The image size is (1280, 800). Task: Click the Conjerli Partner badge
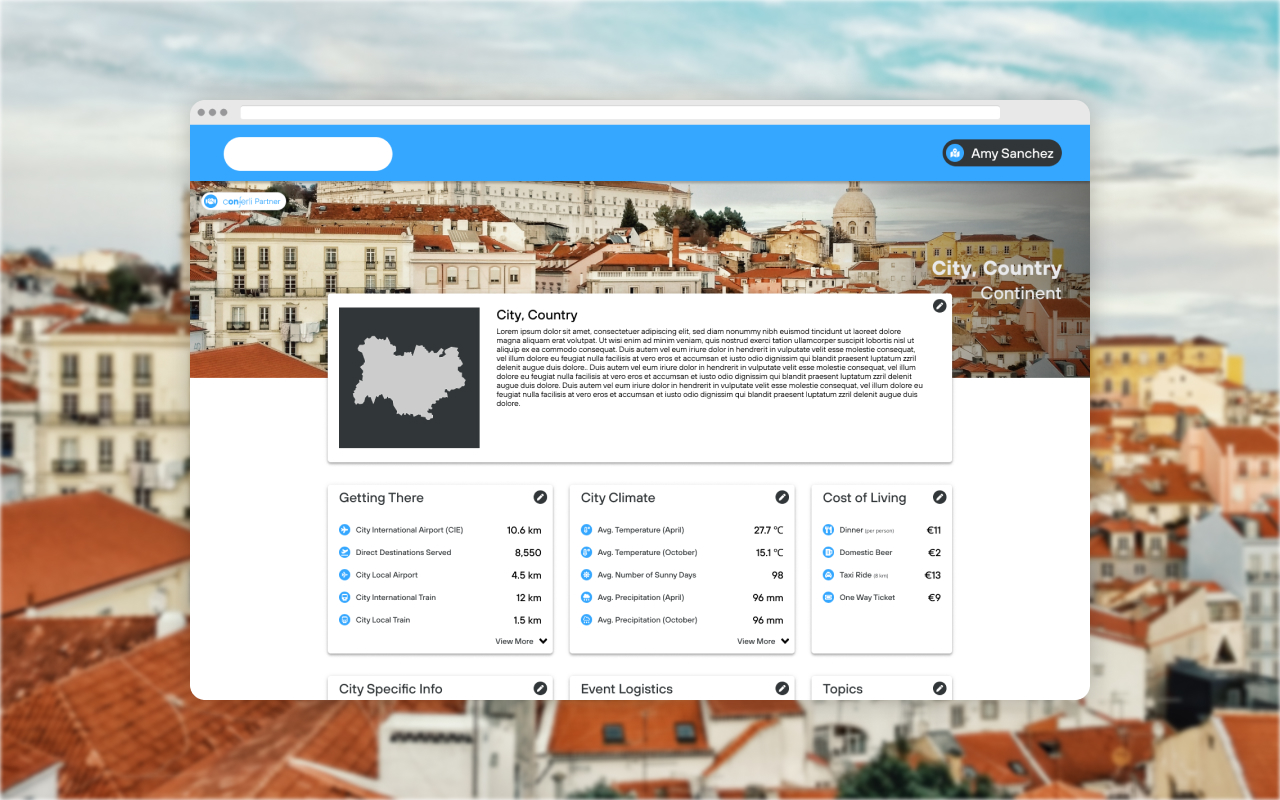[x=243, y=201]
